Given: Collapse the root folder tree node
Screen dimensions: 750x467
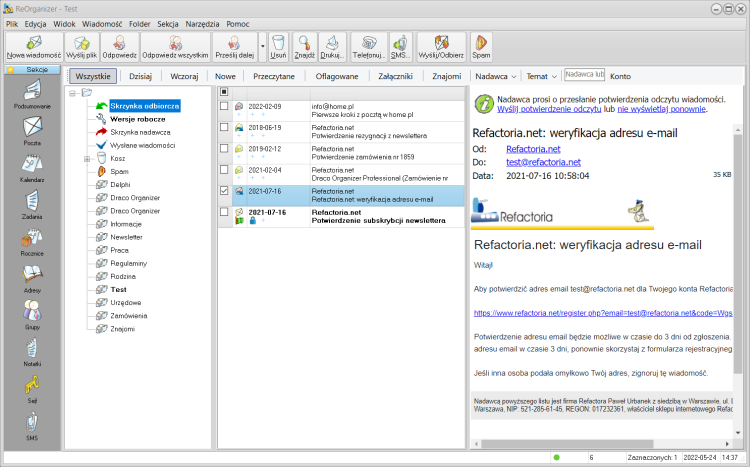Looking at the screenshot, I should (x=72, y=93).
